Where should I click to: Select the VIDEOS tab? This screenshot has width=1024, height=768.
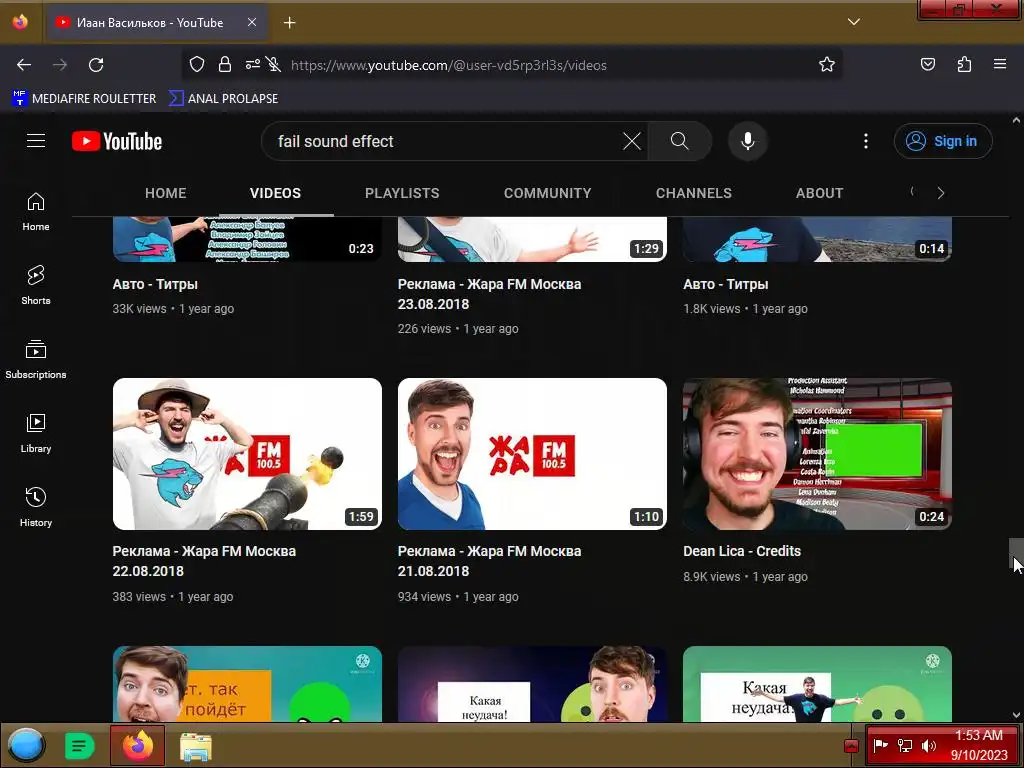pos(276,193)
